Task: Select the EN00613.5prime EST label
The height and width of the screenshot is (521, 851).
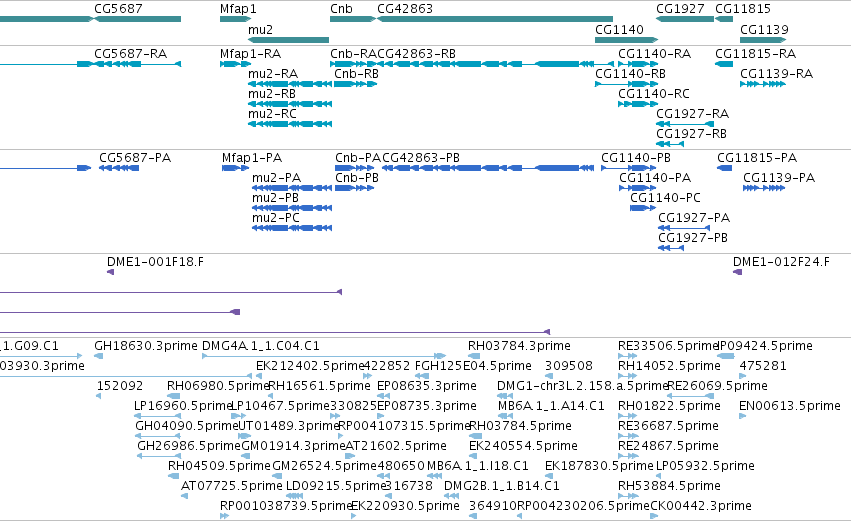Action: click(x=790, y=406)
